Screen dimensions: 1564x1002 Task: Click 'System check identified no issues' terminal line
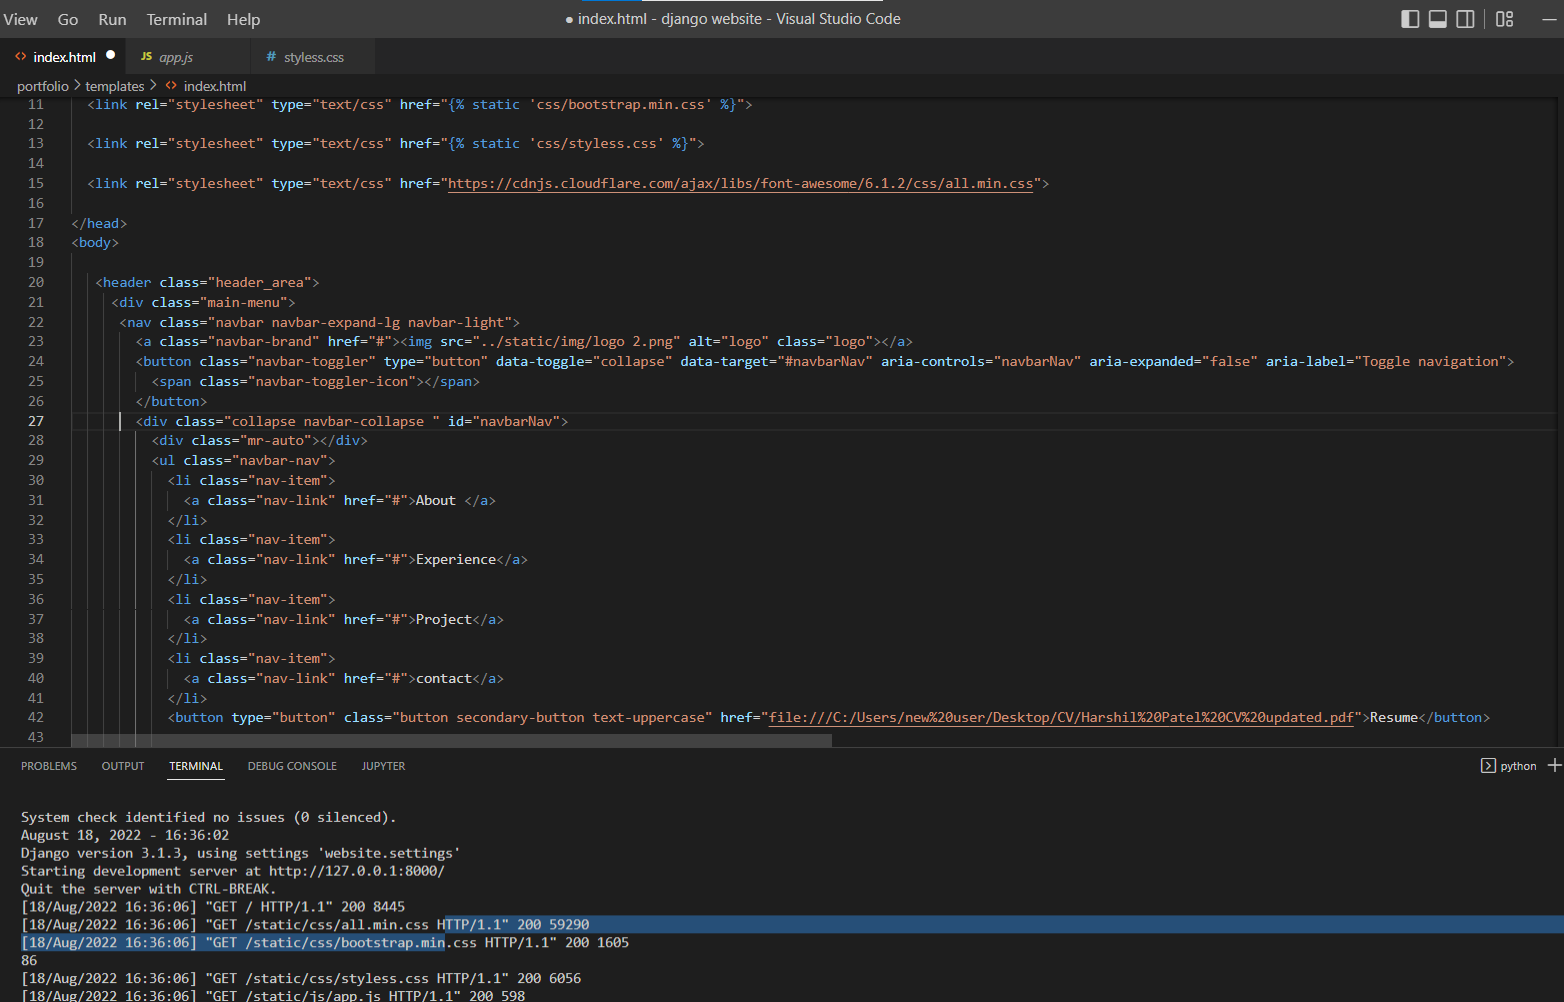[209, 817]
